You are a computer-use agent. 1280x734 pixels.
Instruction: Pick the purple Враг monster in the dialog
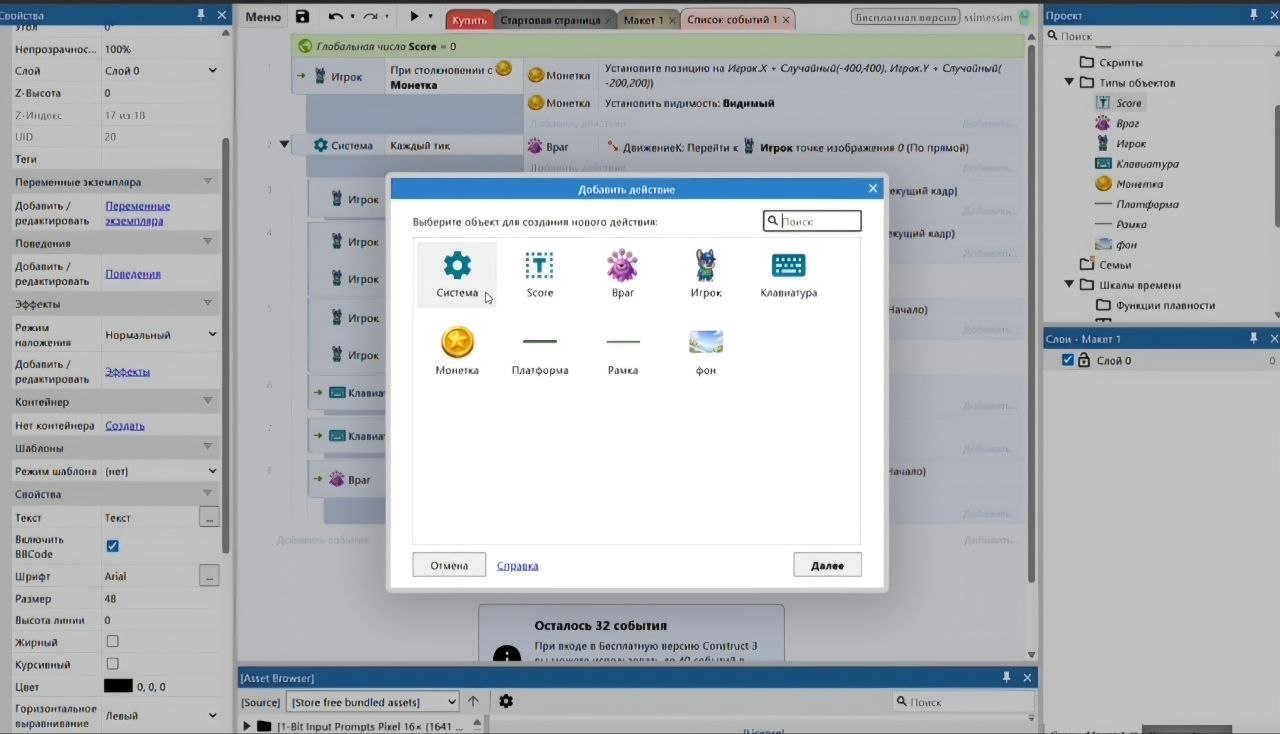click(x=622, y=274)
